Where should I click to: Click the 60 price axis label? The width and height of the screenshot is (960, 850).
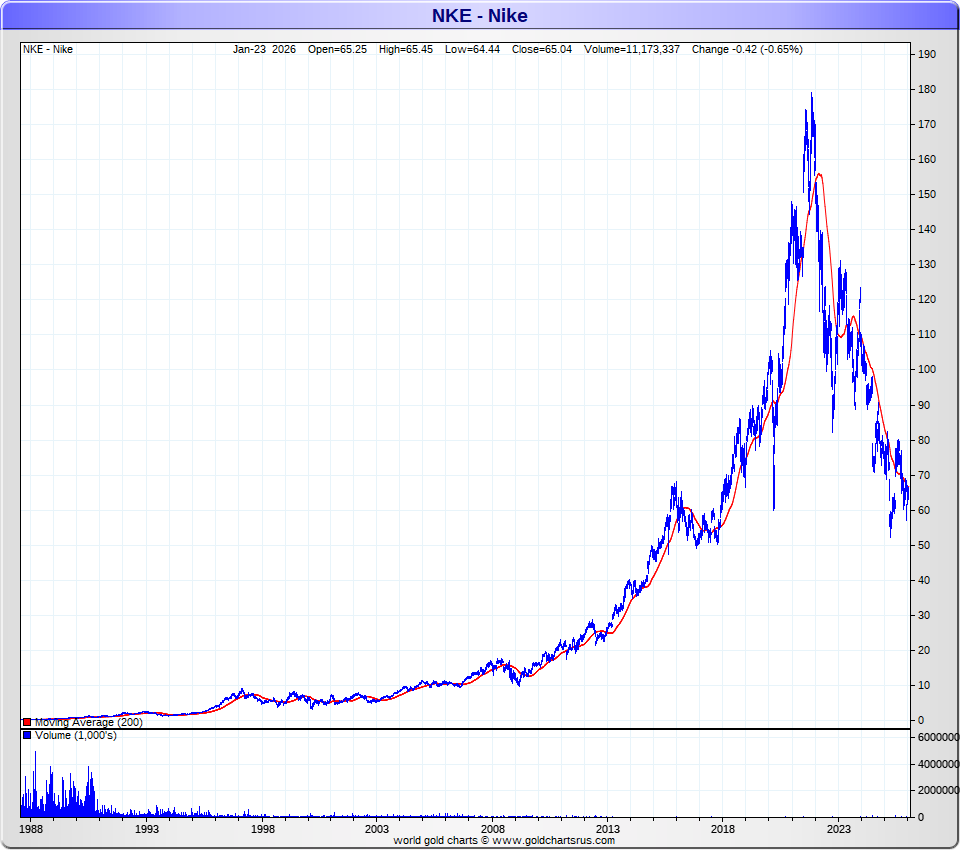click(x=924, y=510)
